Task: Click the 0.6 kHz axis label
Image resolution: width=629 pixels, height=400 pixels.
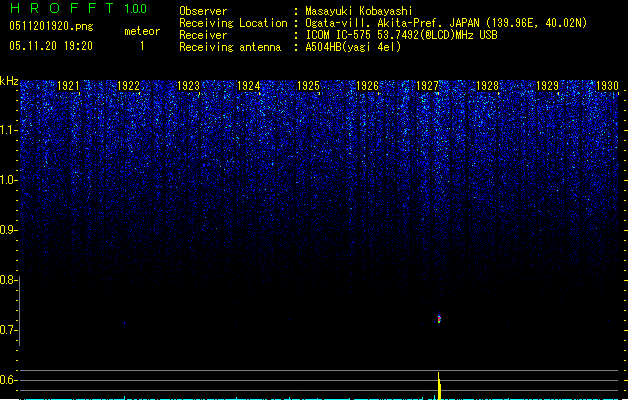Action: point(8,380)
